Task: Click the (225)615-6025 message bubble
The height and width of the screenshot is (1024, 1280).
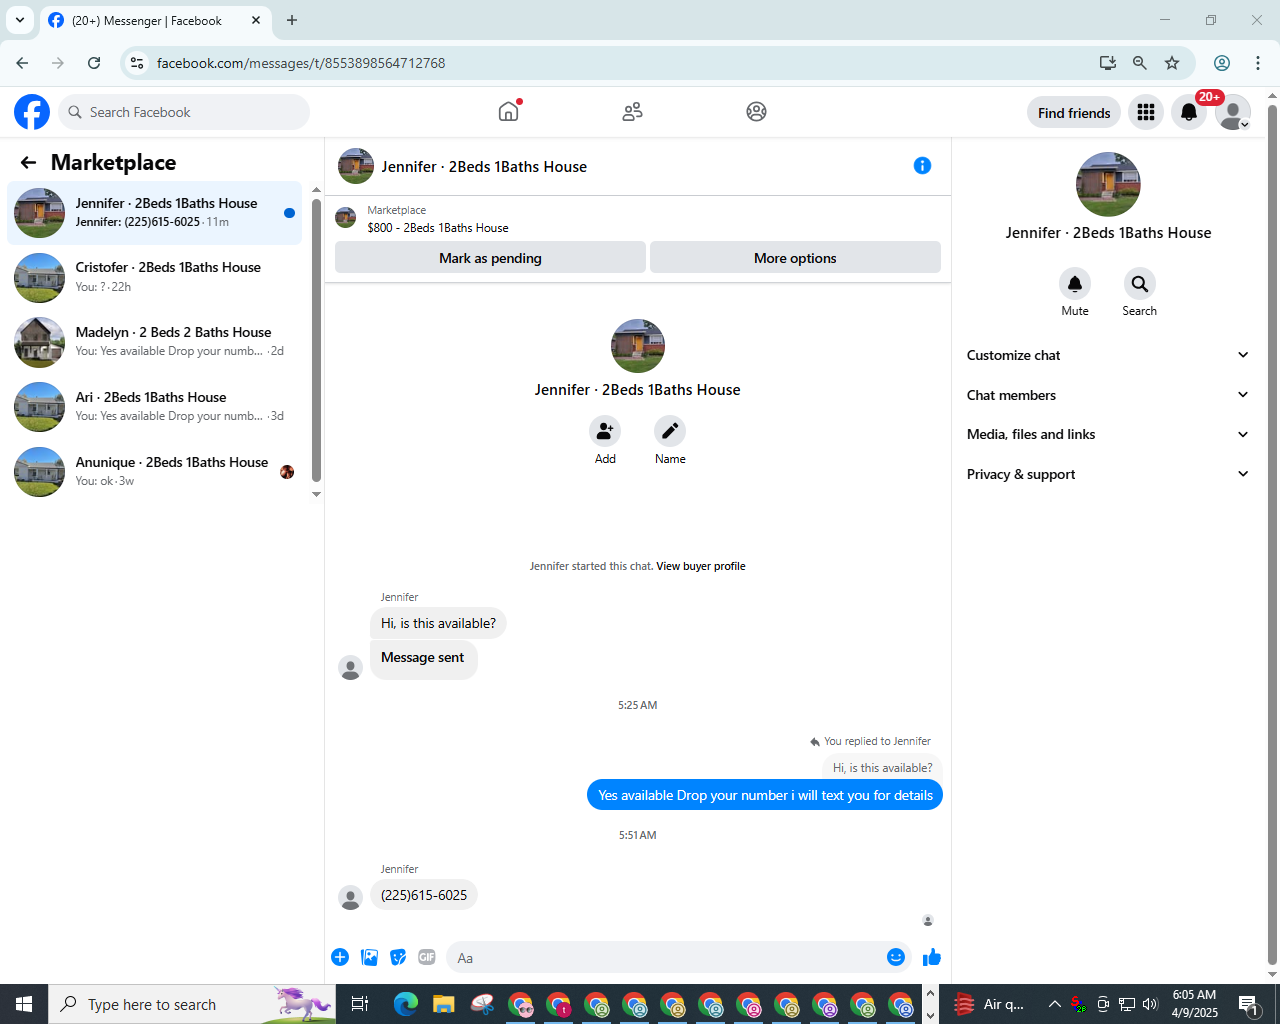Action: 424,895
